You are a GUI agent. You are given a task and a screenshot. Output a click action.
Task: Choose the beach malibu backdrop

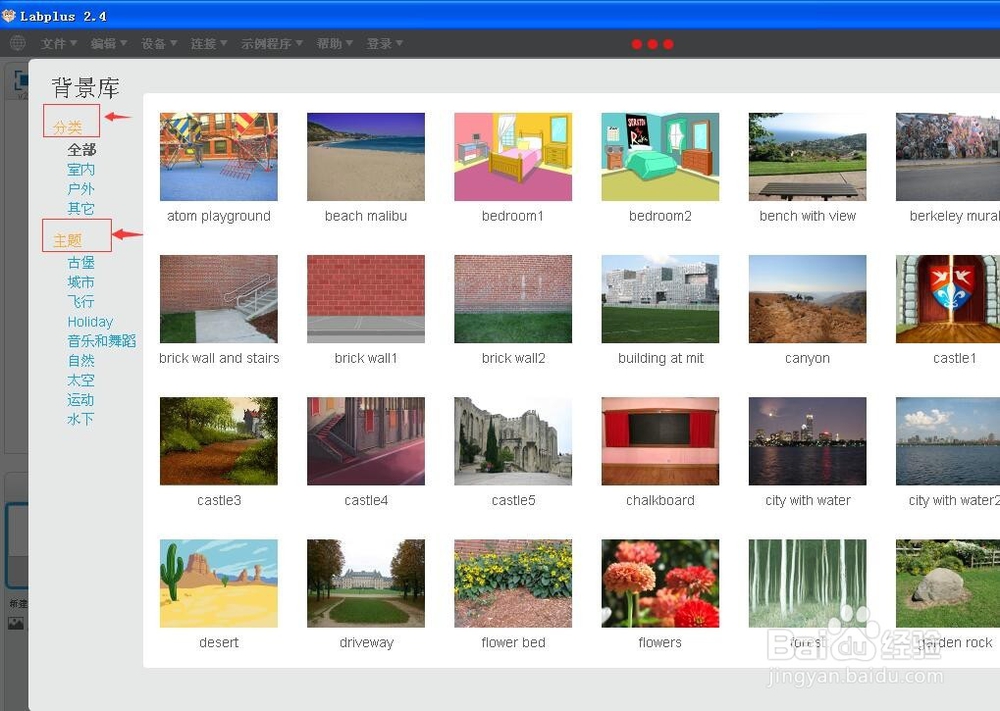pos(366,157)
